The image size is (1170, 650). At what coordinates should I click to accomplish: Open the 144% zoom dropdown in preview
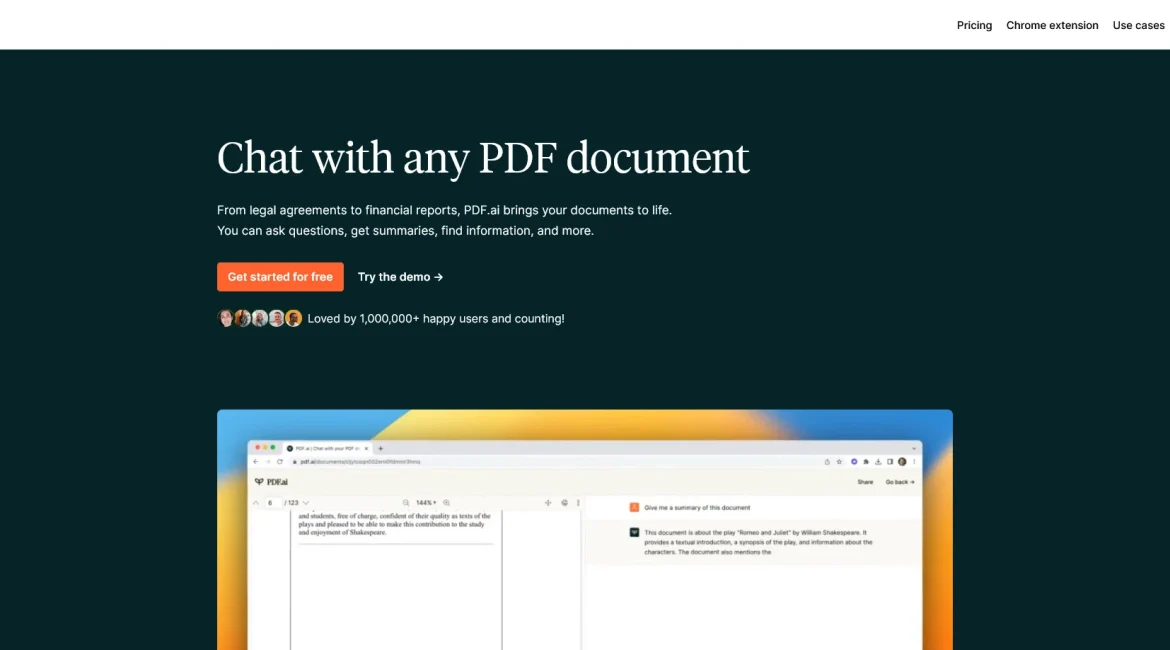click(x=426, y=503)
